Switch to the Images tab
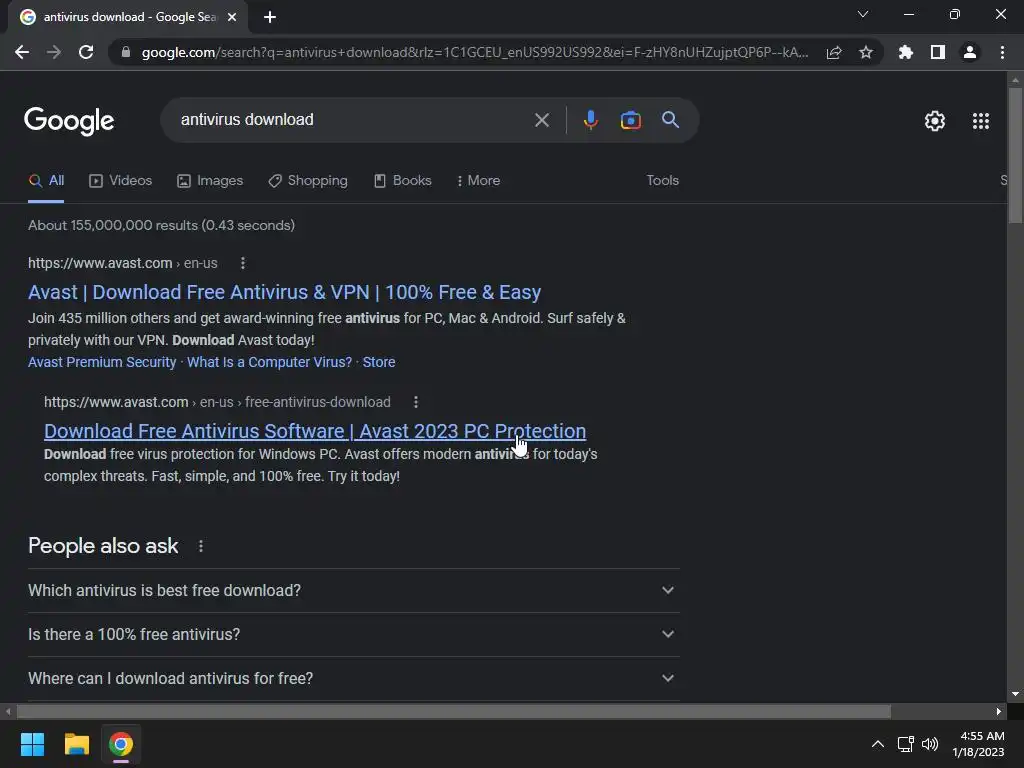1024x768 pixels. [x=210, y=181]
